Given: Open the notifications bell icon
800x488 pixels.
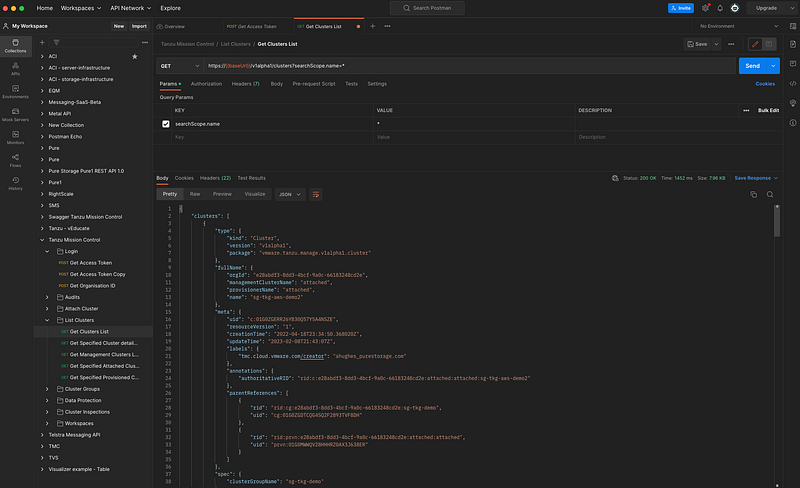Looking at the screenshot, I should pos(720,8).
